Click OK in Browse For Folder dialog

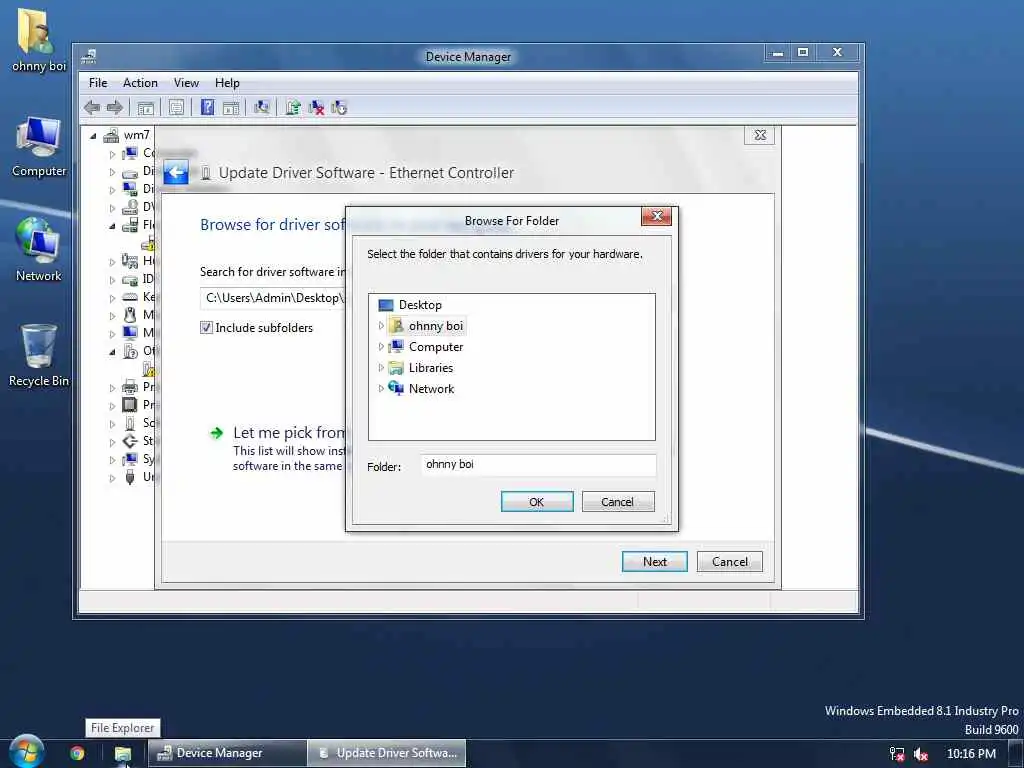point(537,502)
